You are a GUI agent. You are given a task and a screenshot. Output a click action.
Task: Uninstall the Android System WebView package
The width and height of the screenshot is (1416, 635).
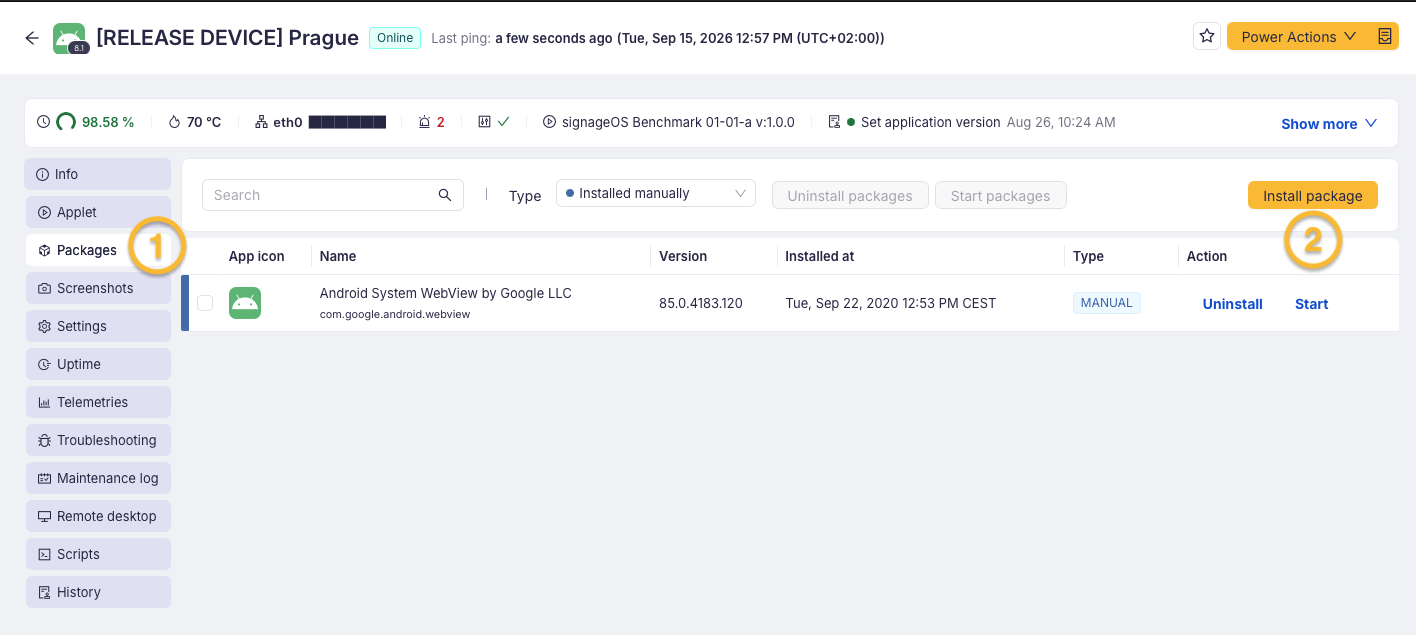click(x=1232, y=304)
